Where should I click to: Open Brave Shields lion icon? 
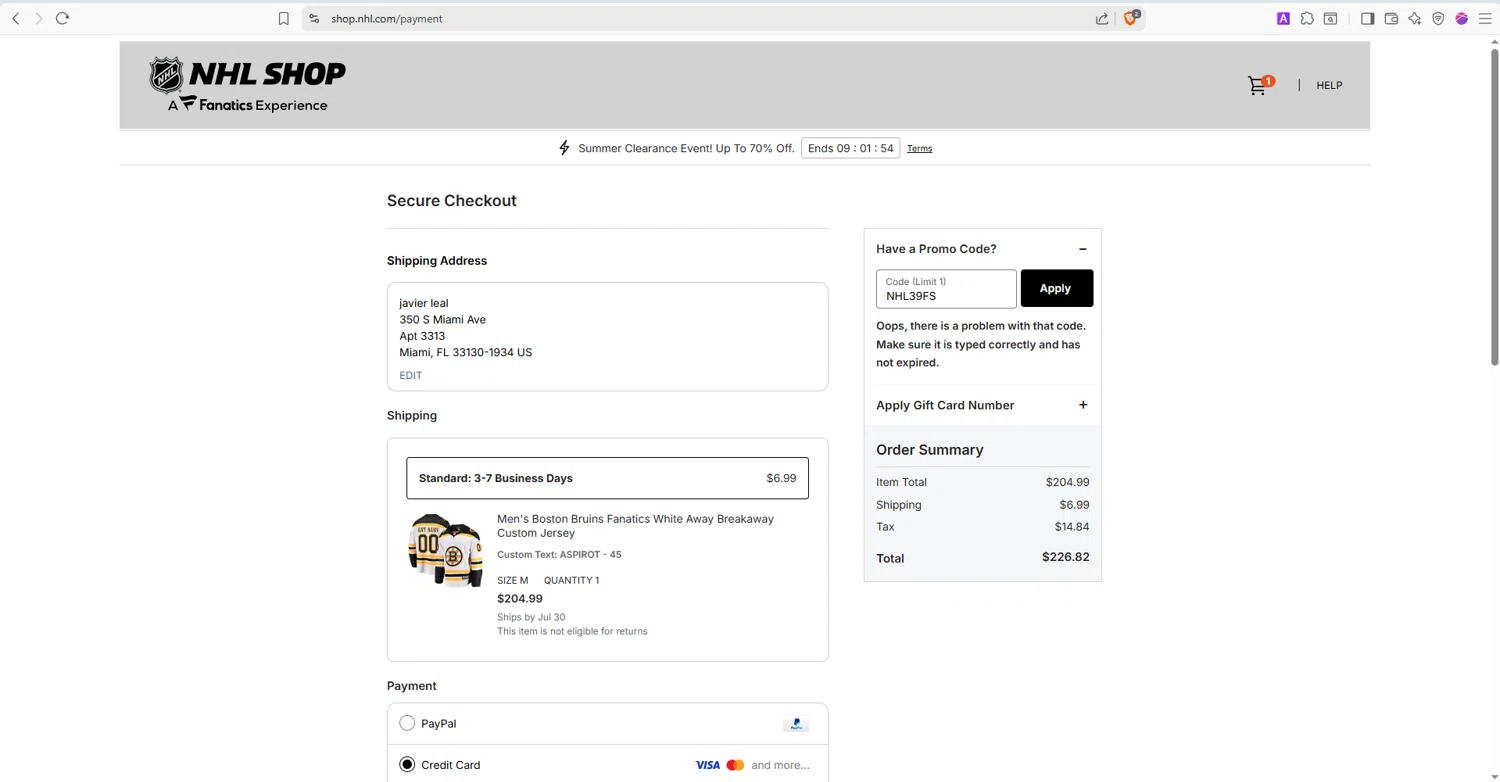1131,18
